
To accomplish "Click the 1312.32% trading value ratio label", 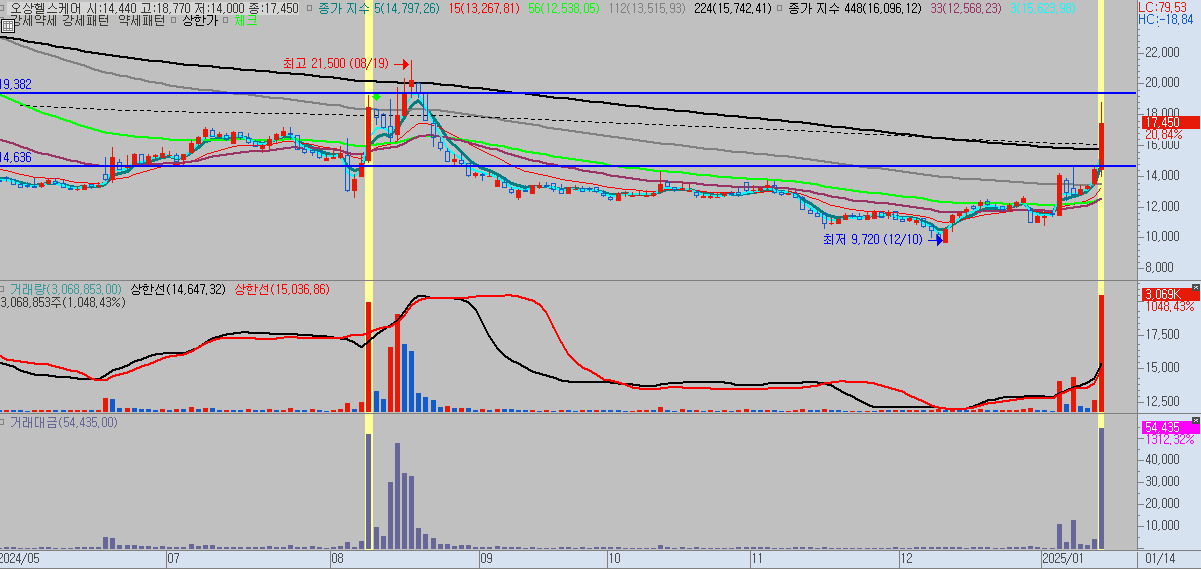I will pyautogui.click(x=1169, y=439).
